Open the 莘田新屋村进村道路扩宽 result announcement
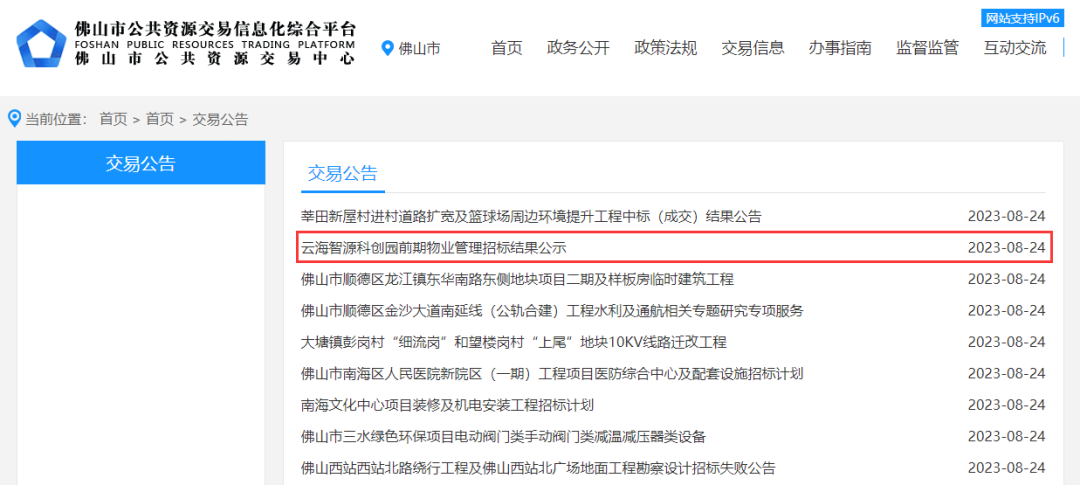 pyautogui.click(x=531, y=216)
